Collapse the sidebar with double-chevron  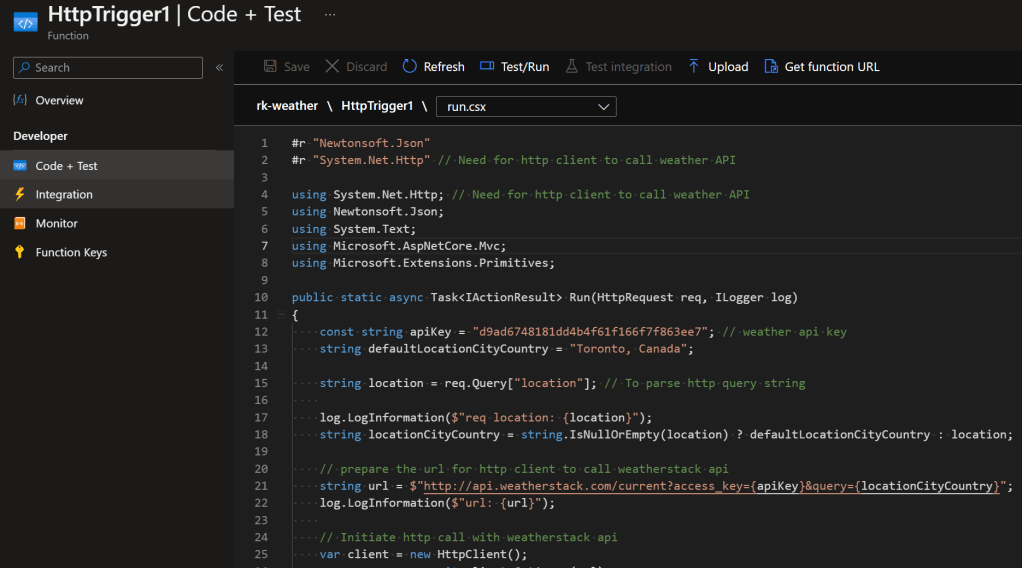[x=219, y=68]
